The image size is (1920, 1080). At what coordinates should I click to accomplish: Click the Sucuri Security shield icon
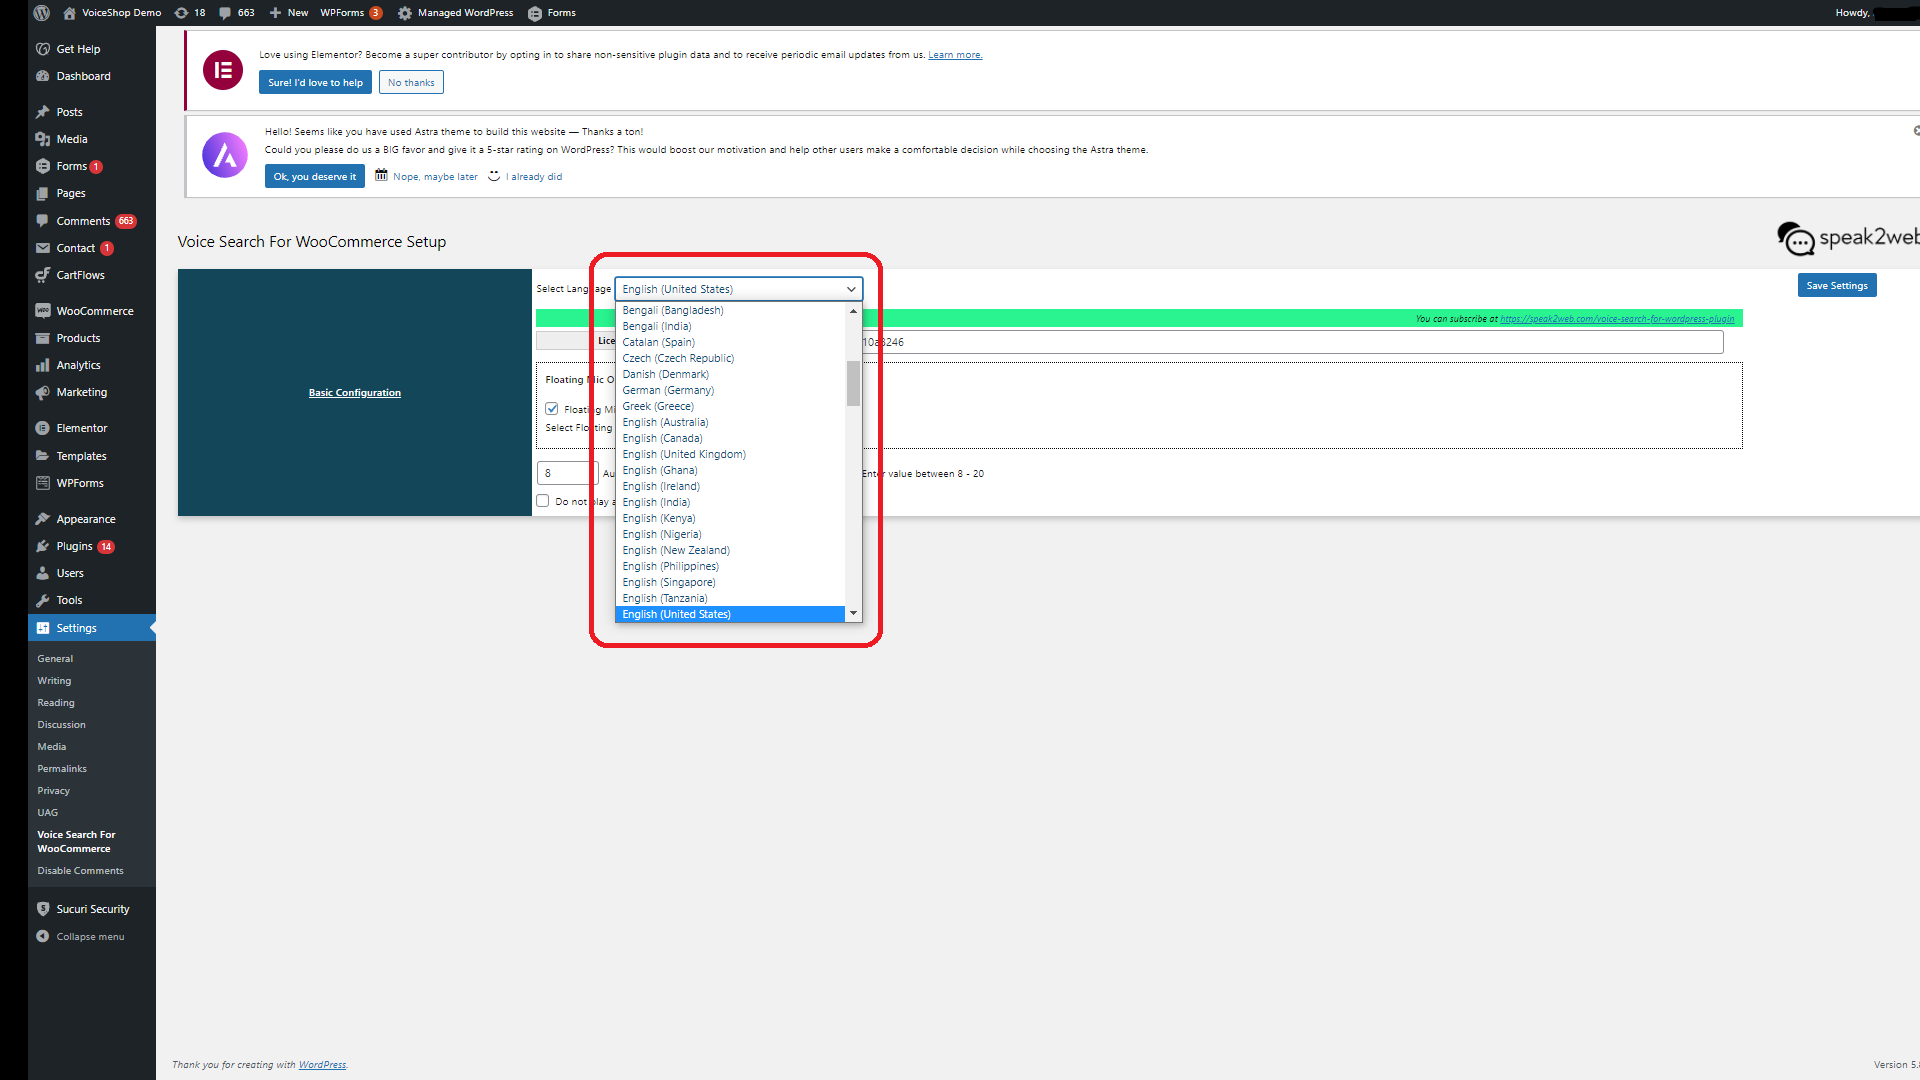[x=42, y=909]
